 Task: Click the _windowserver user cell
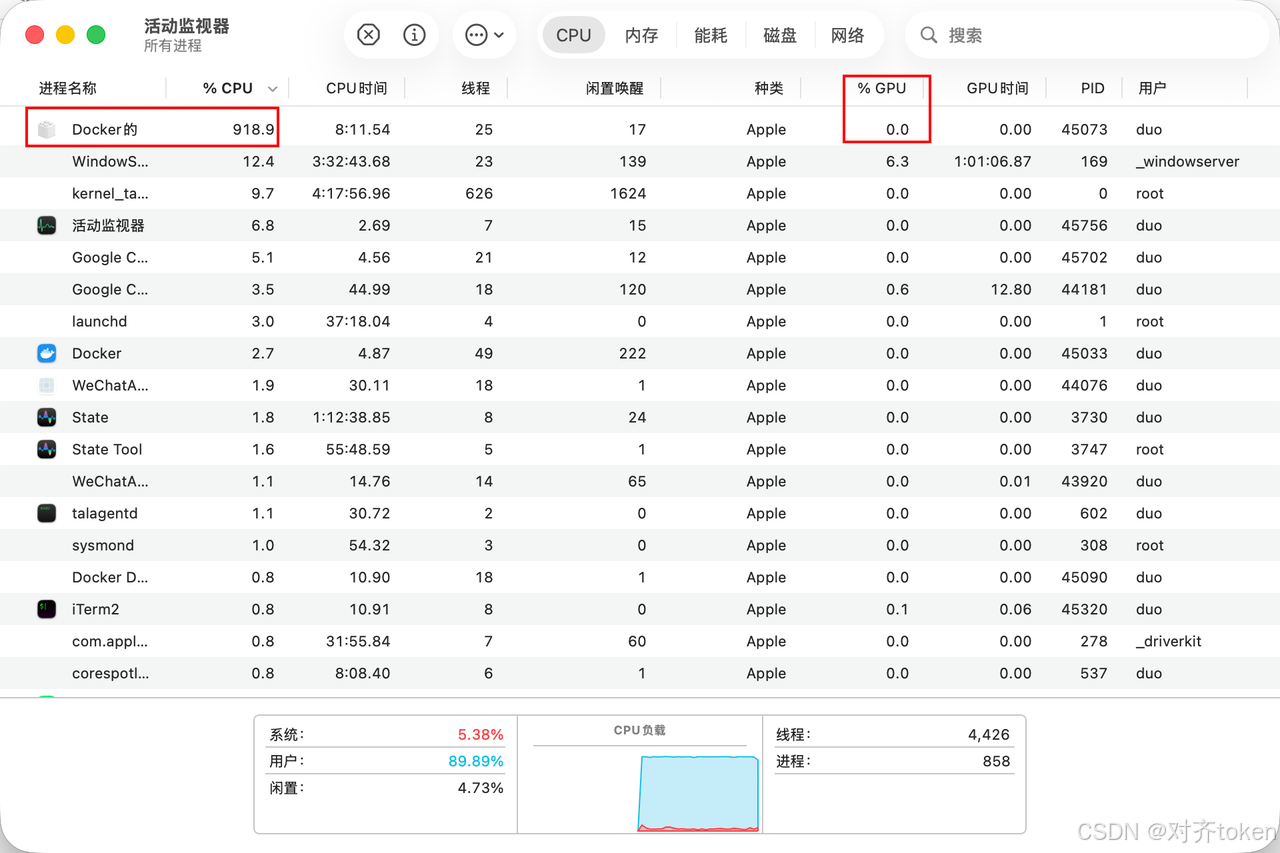pos(1188,161)
